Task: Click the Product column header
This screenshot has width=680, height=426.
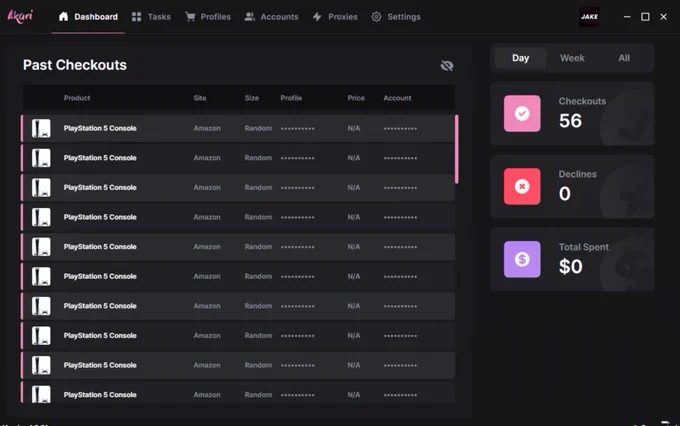Action: (77, 98)
